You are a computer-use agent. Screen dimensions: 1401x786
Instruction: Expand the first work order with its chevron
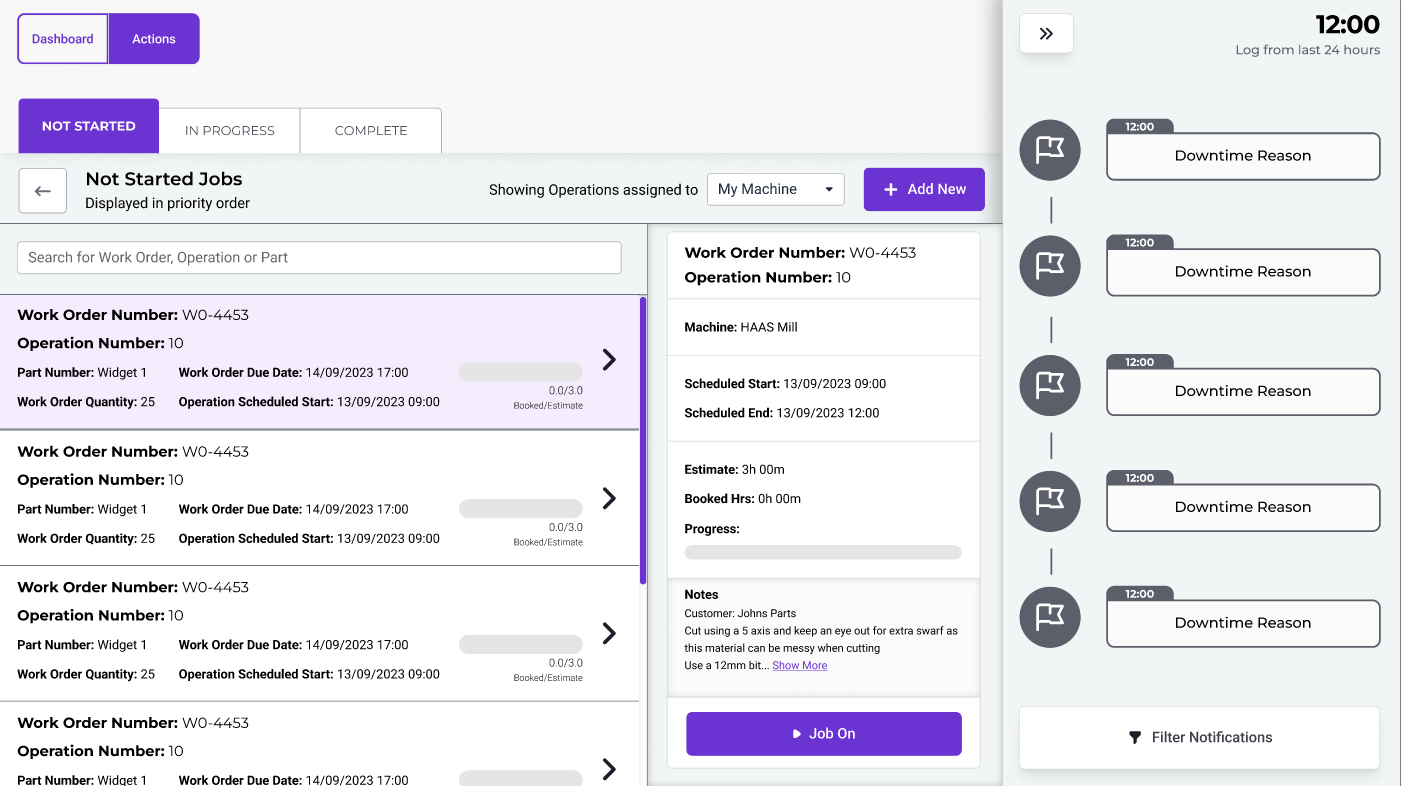pos(609,360)
